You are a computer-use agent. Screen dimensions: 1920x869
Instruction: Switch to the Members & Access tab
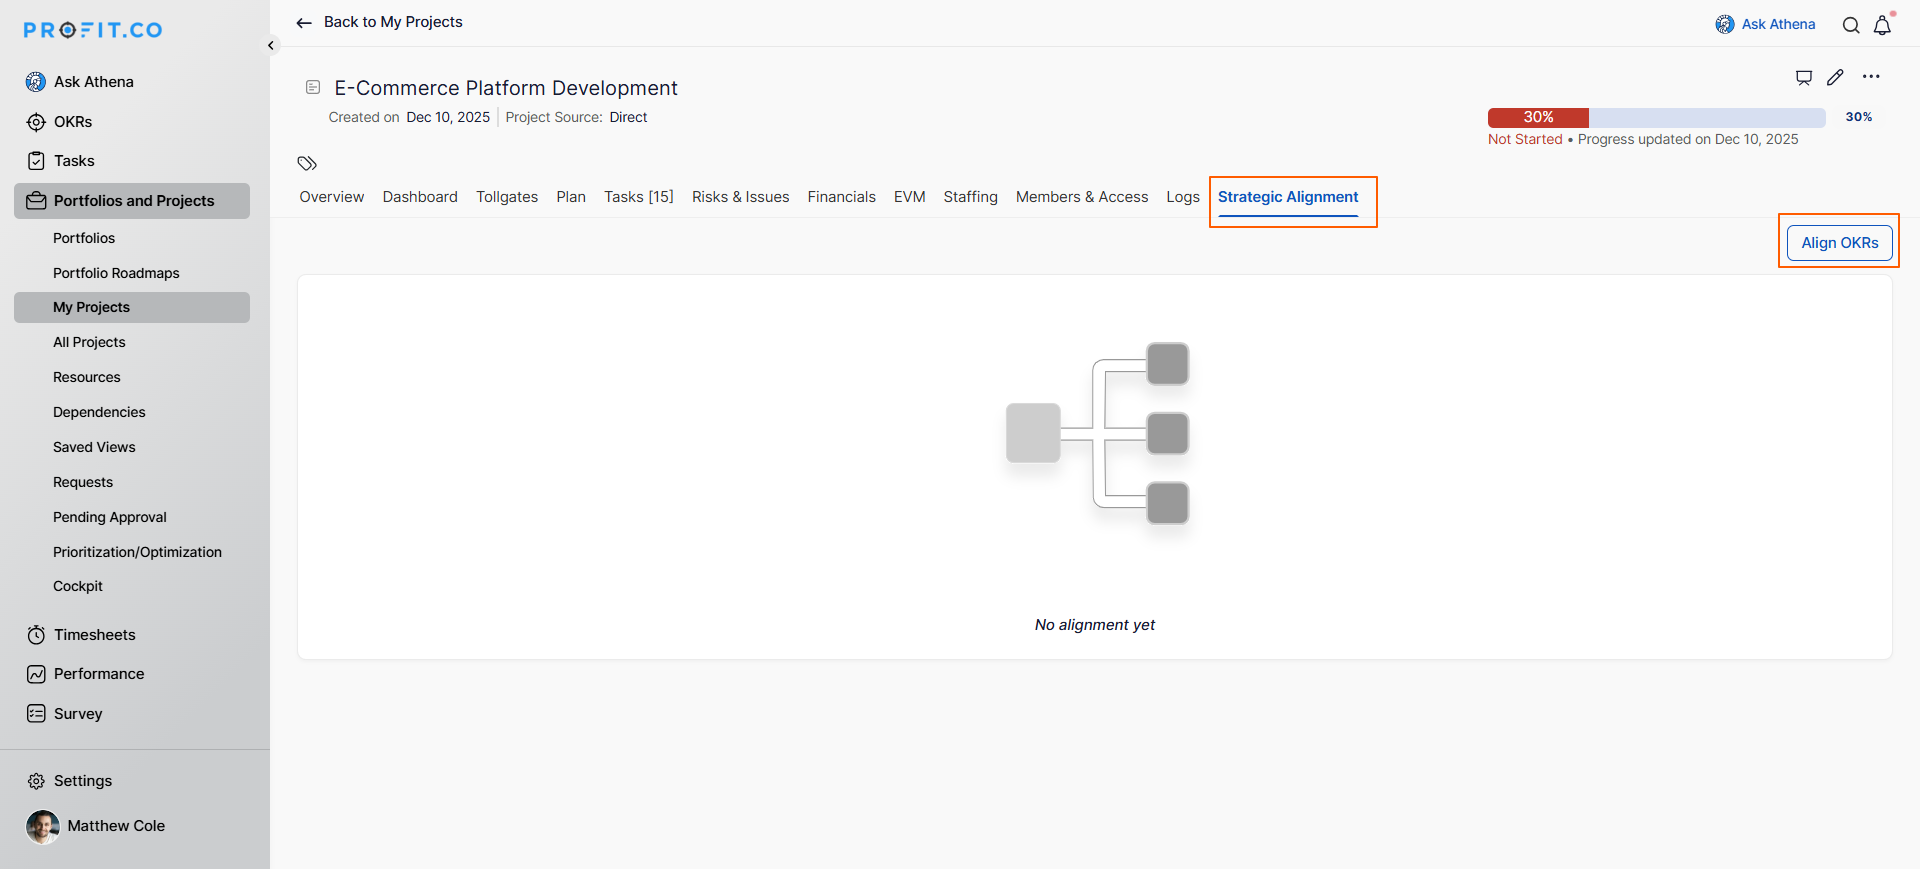point(1082,197)
